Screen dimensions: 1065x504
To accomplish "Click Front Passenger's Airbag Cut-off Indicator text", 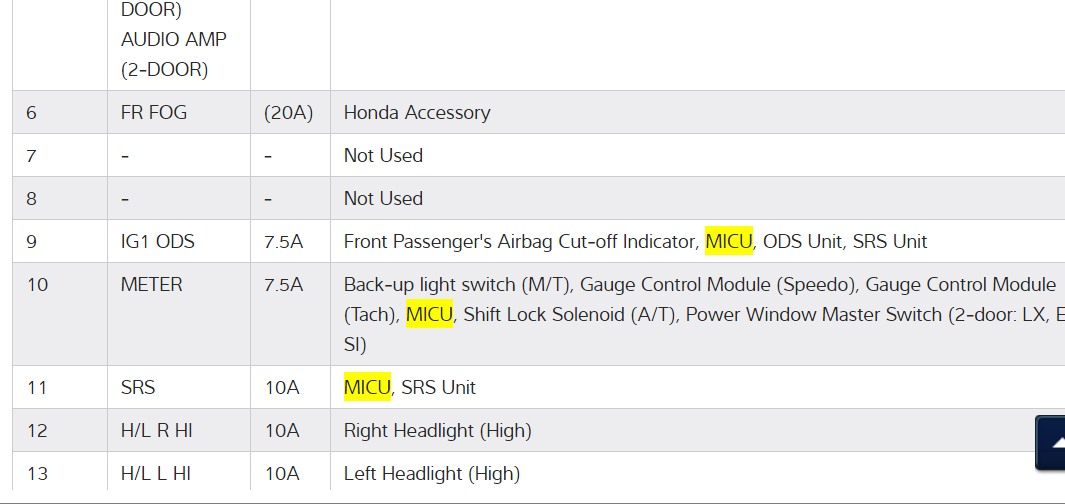I will pos(519,241).
